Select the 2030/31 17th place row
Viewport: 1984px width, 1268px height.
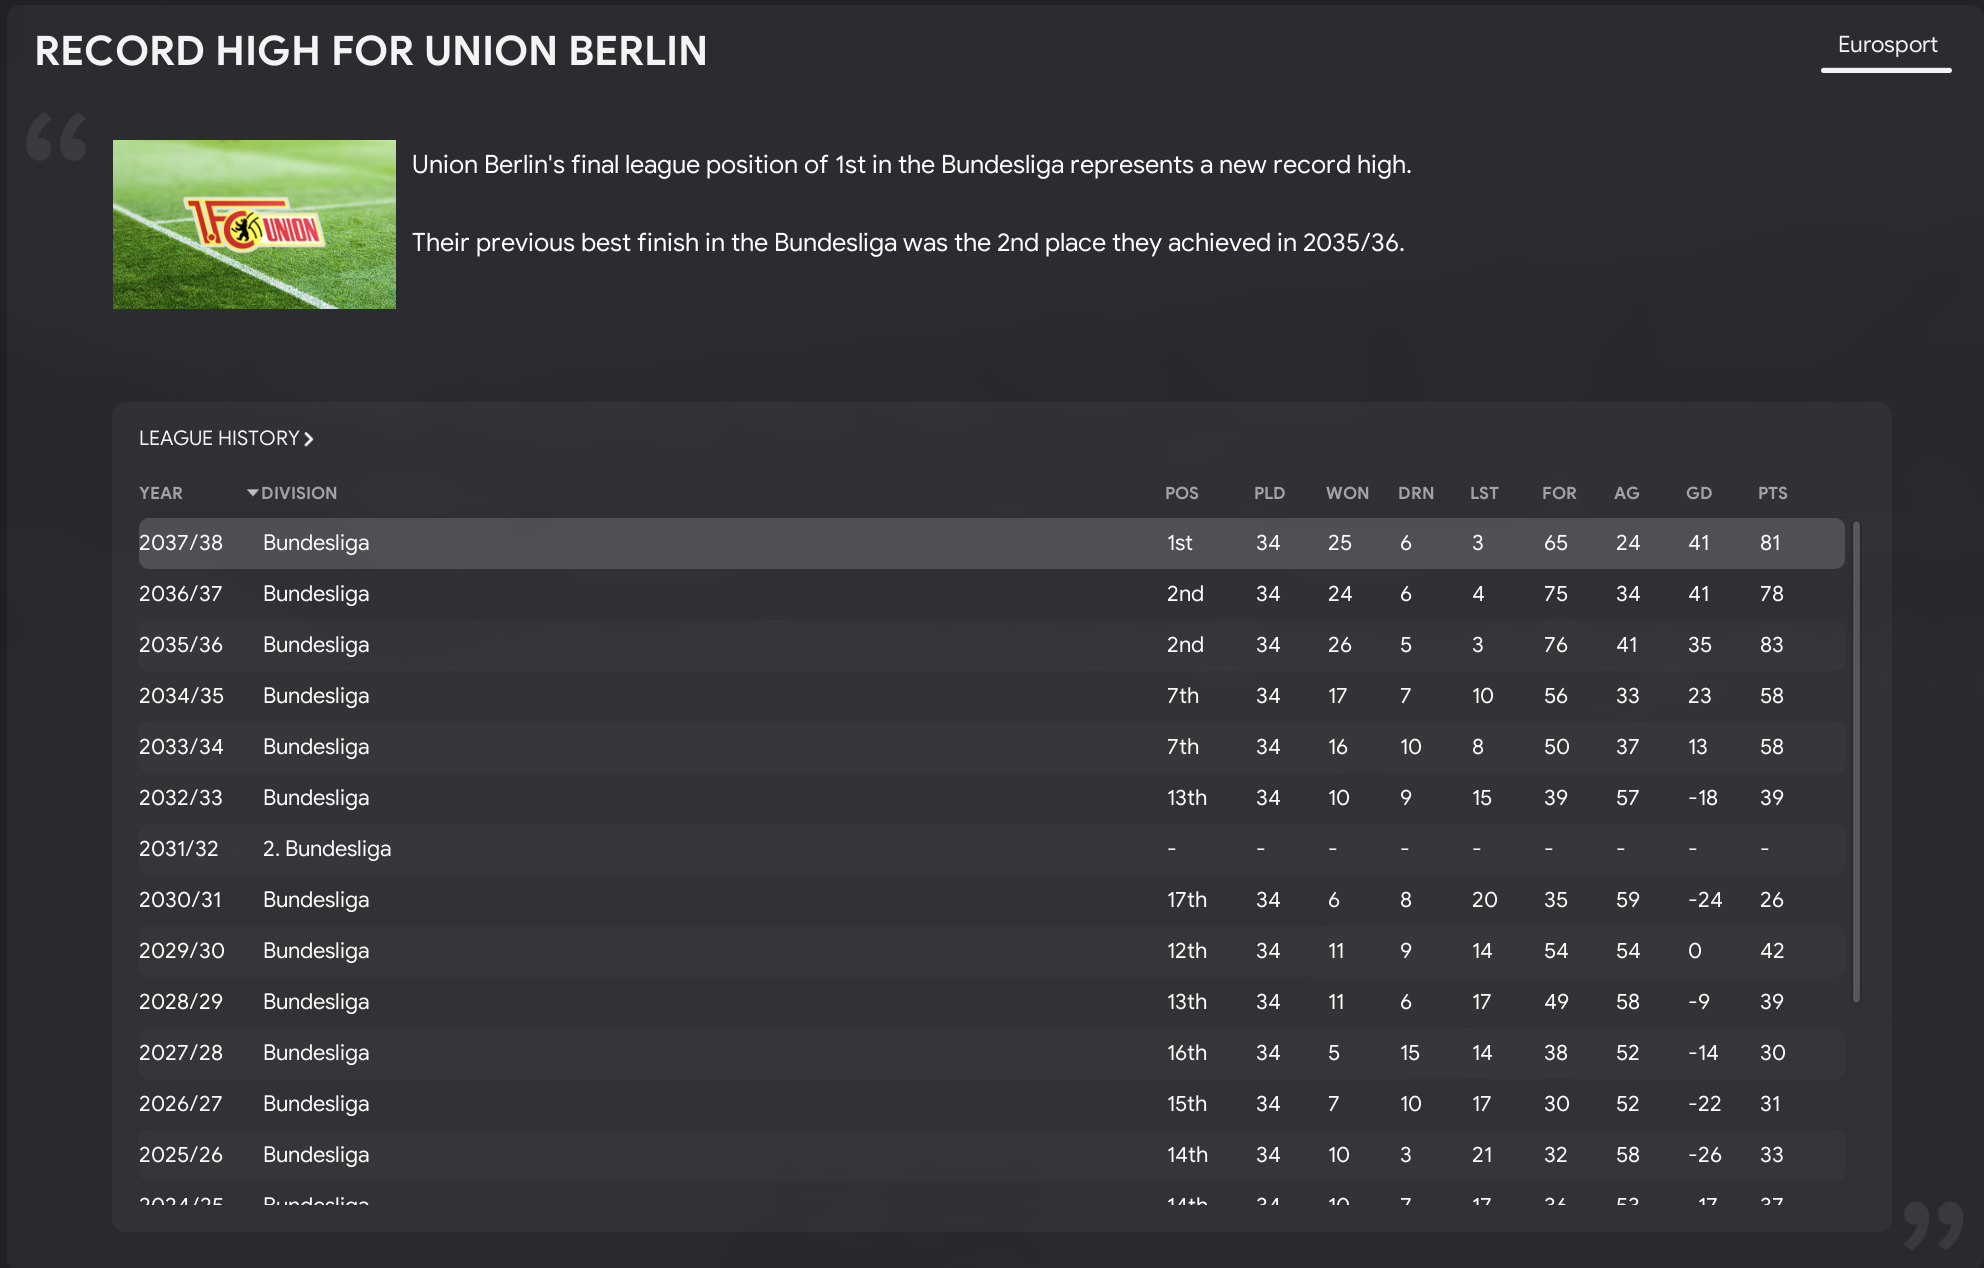[x=990, y=900]
